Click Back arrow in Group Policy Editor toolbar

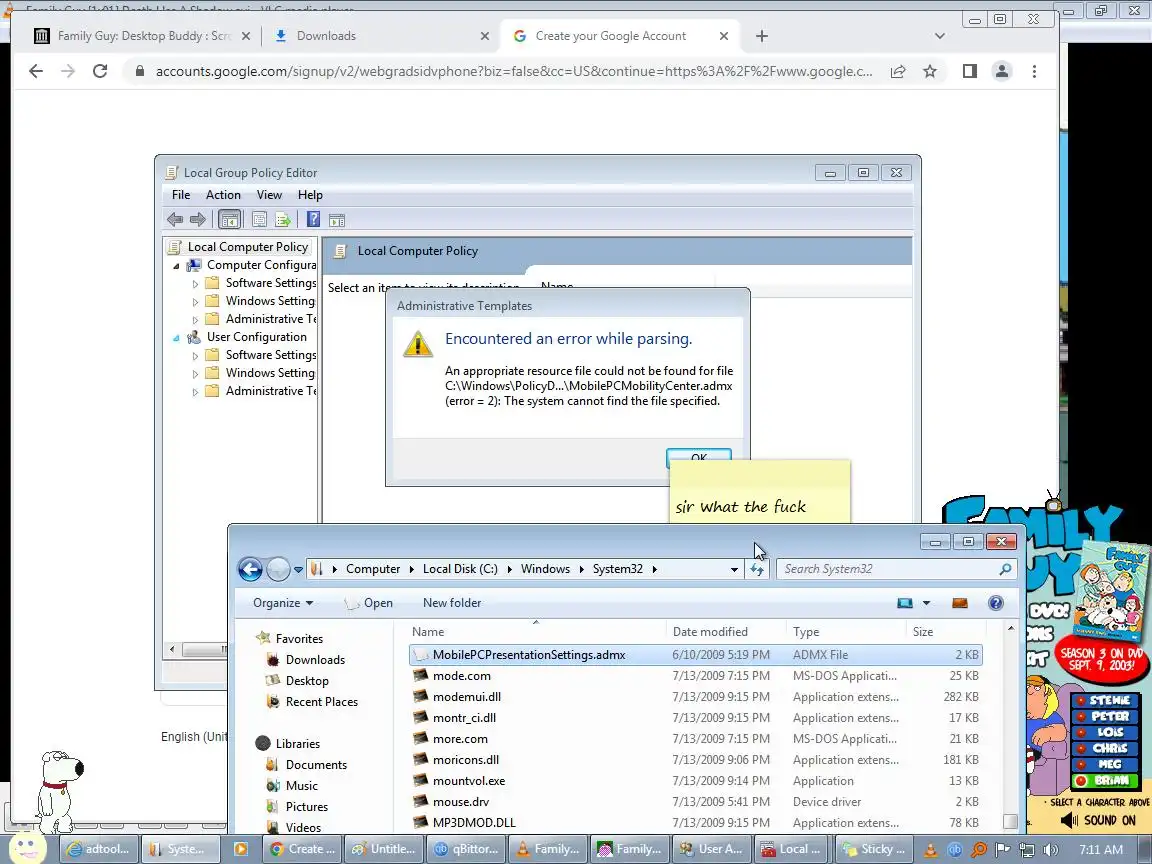(175, 219)
